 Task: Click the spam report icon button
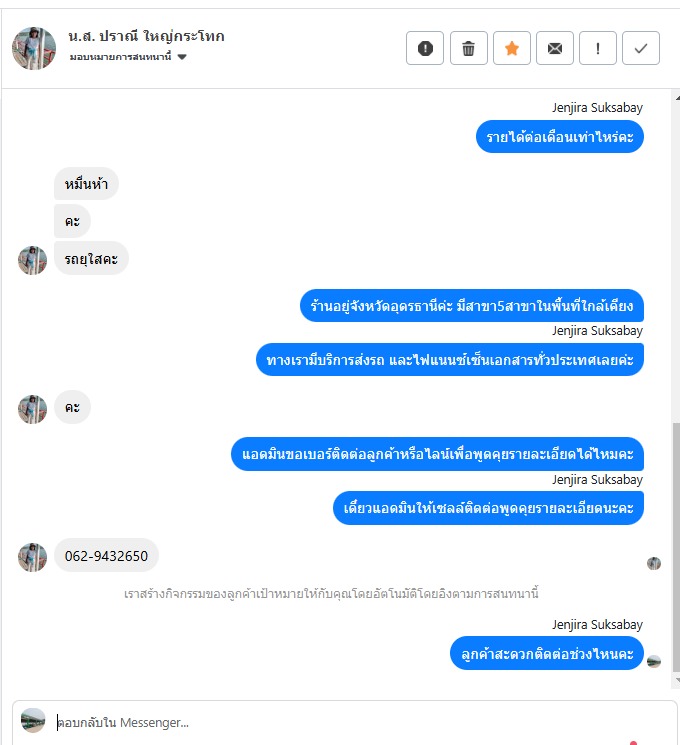point(425,48)
